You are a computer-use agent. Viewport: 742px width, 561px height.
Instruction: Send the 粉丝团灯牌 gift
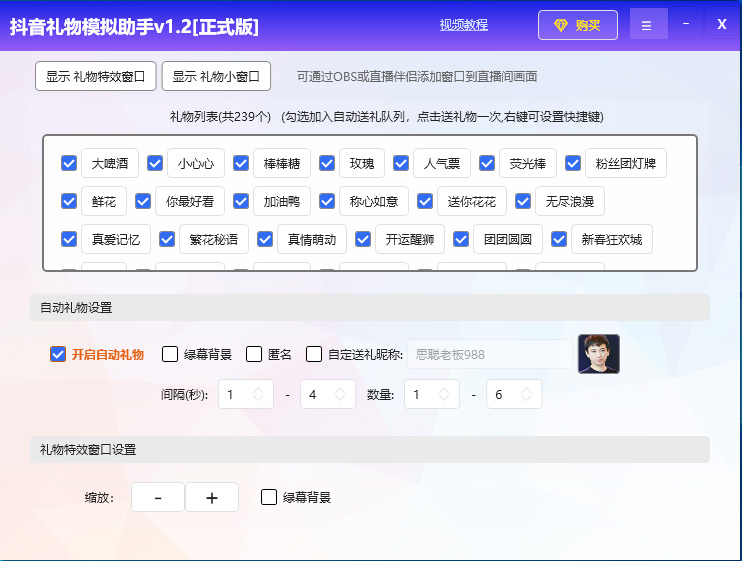tap(626, 163)
